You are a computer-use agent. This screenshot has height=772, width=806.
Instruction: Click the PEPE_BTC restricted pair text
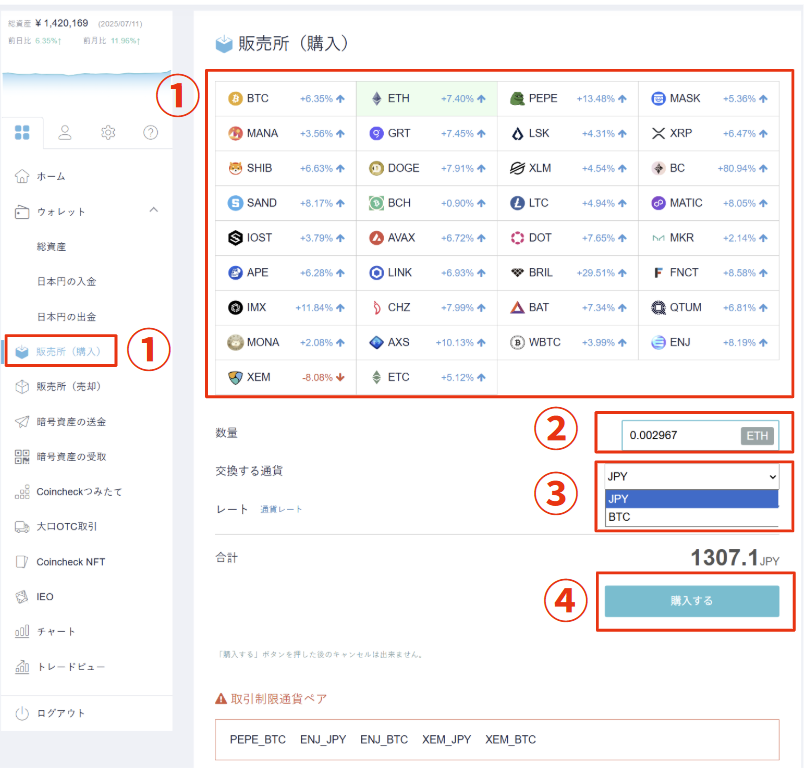(x=258, y=740)
